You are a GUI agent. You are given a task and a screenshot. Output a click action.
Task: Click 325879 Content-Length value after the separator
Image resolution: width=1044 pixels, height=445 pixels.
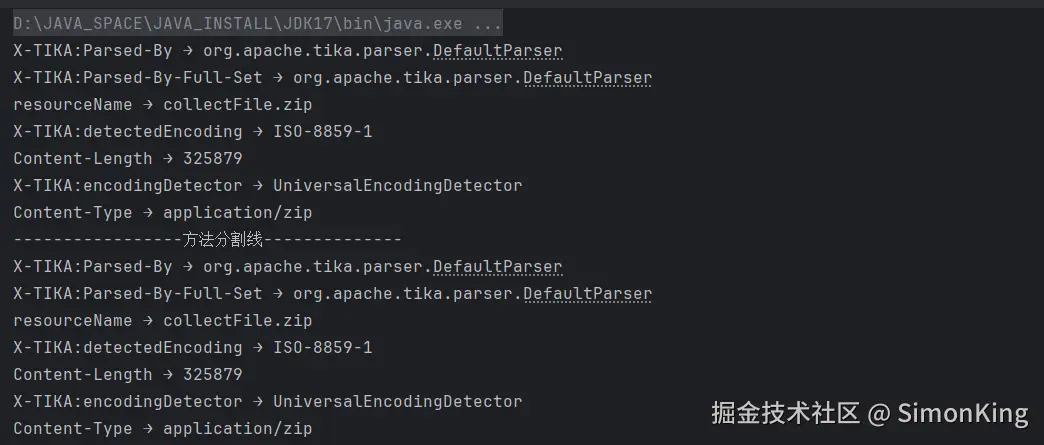pos(212,374)
